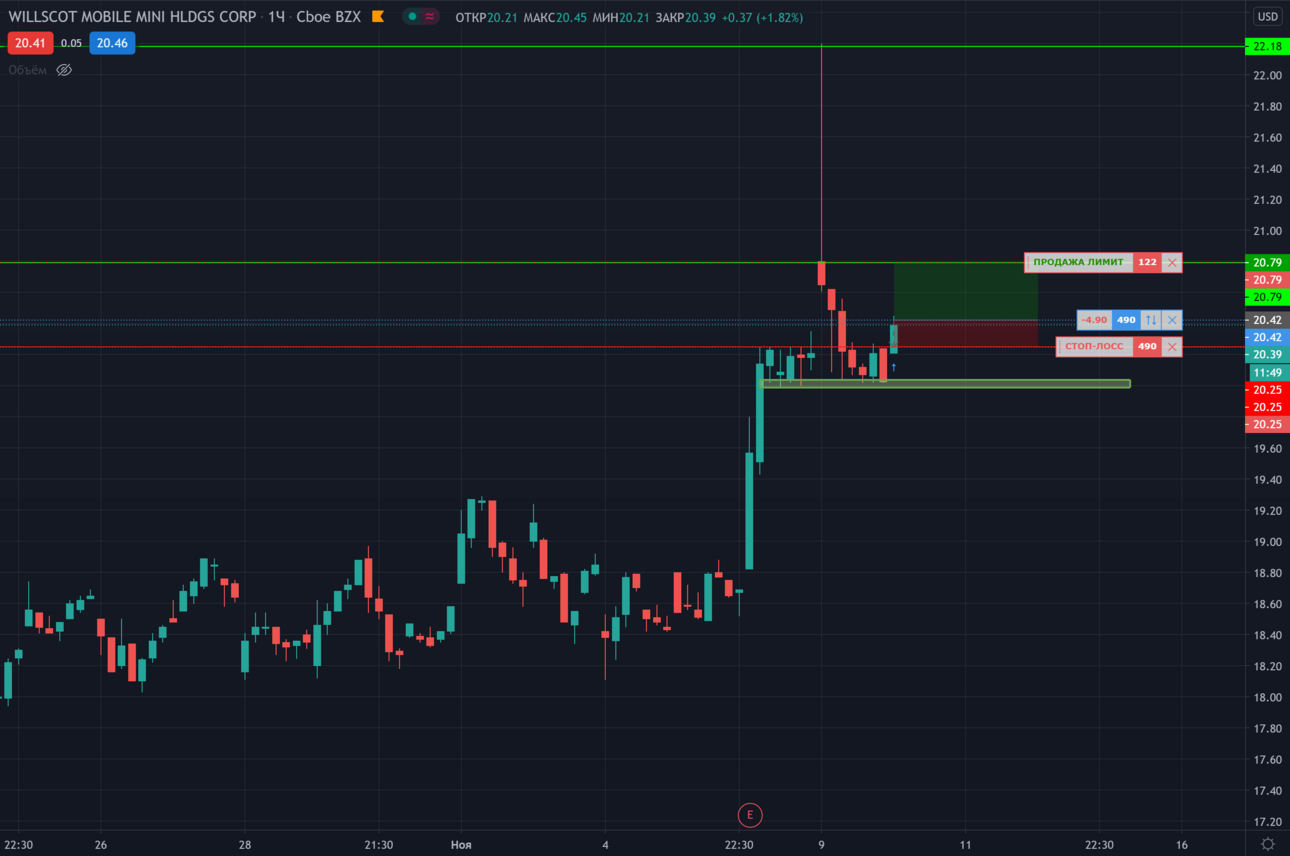This screenshot has height=856, width=1290.
Task: Click the Cboe BZX exchange label
Action: tap(328, 17)
